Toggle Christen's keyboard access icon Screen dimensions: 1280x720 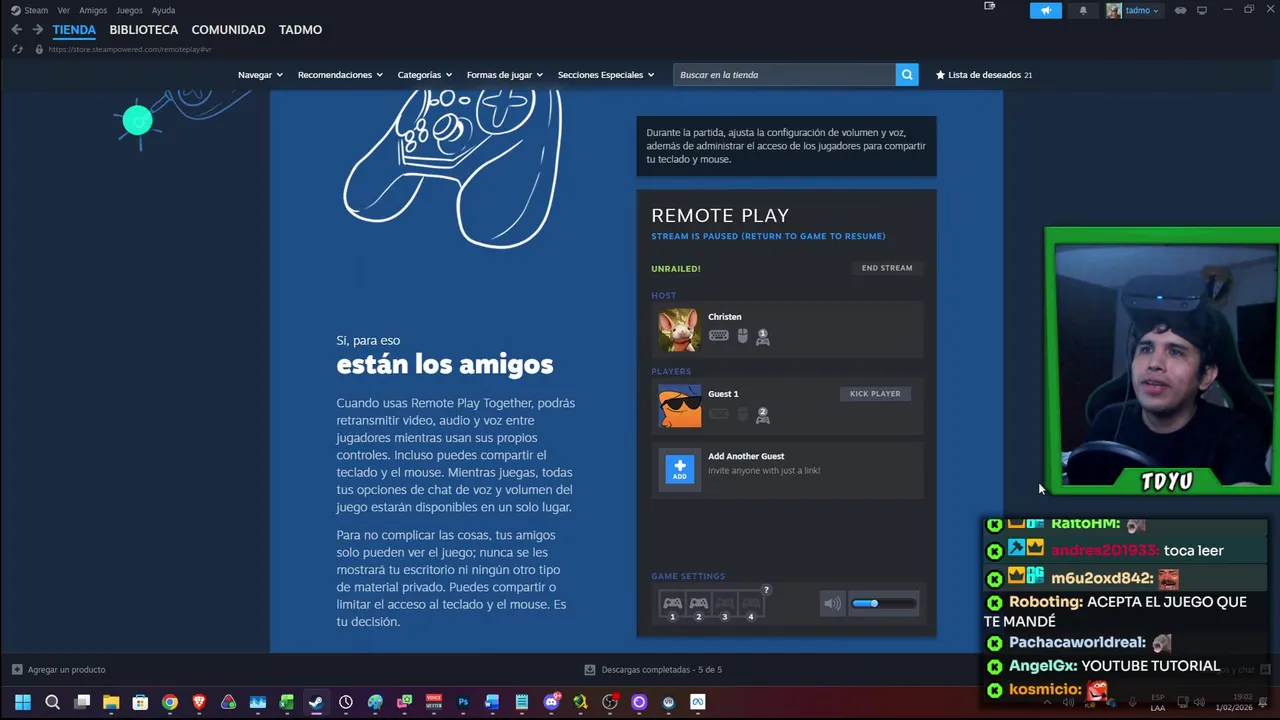tap(718, 336)
